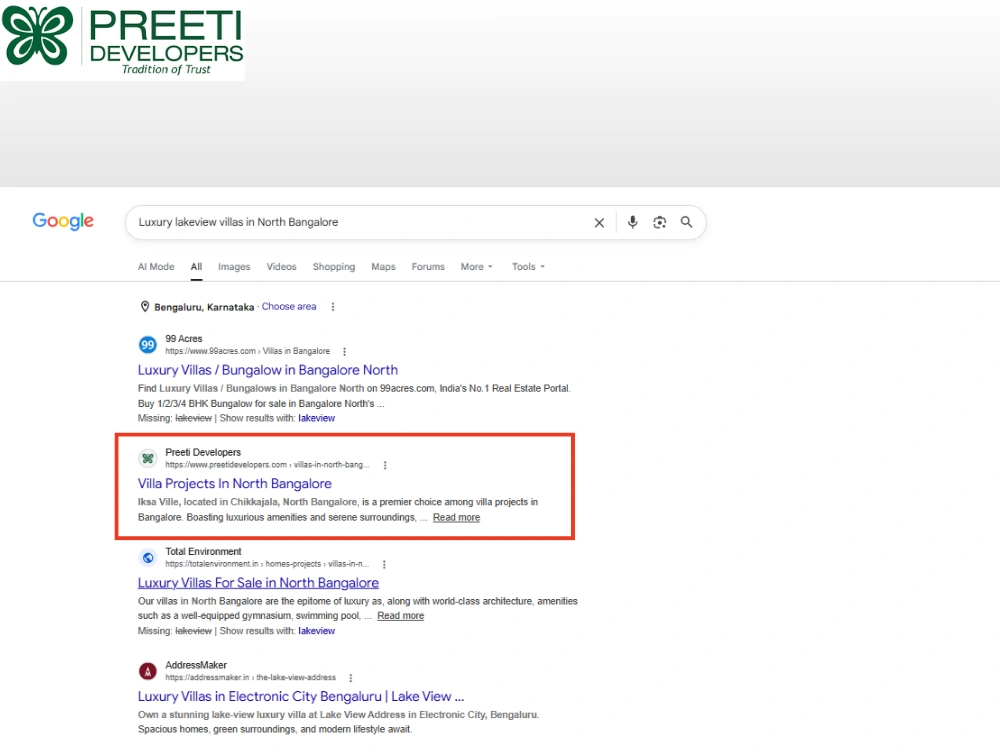Open Google Lens image search icon

click(659, 222)
